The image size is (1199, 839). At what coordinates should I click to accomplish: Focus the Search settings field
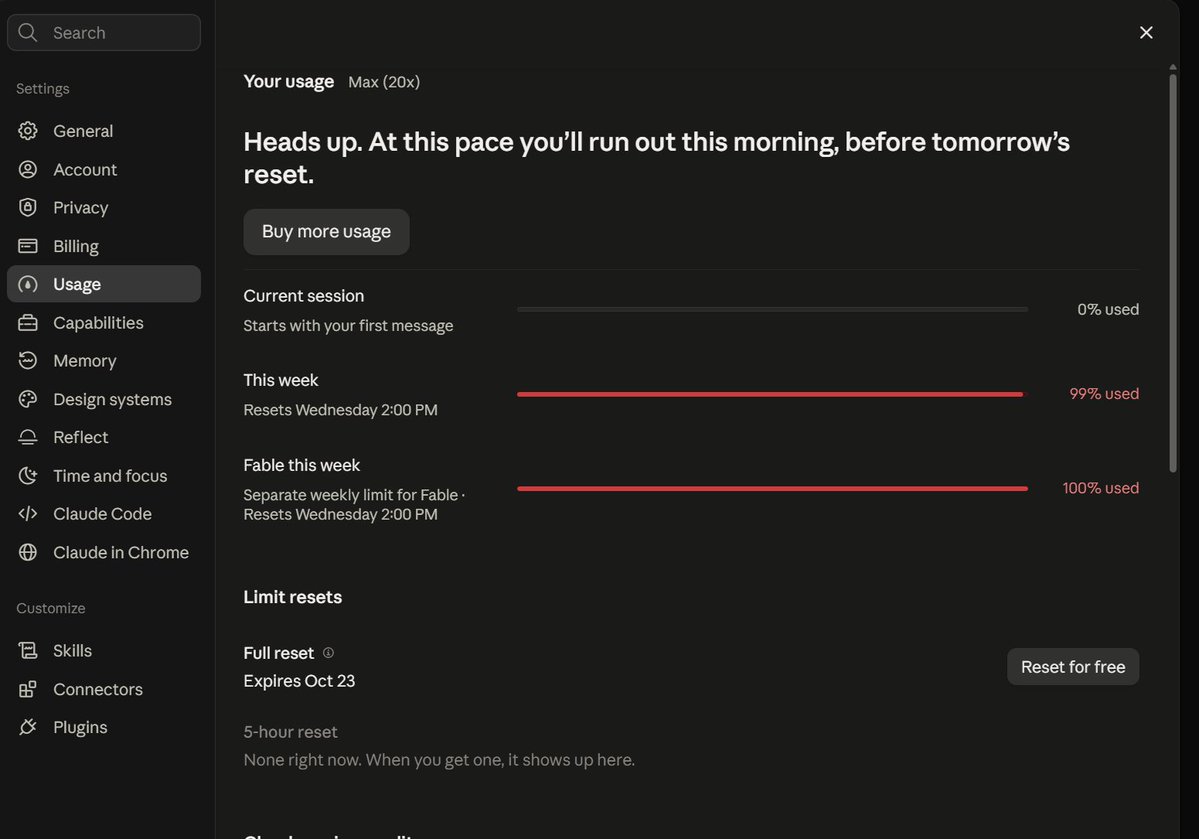[104, 32]
